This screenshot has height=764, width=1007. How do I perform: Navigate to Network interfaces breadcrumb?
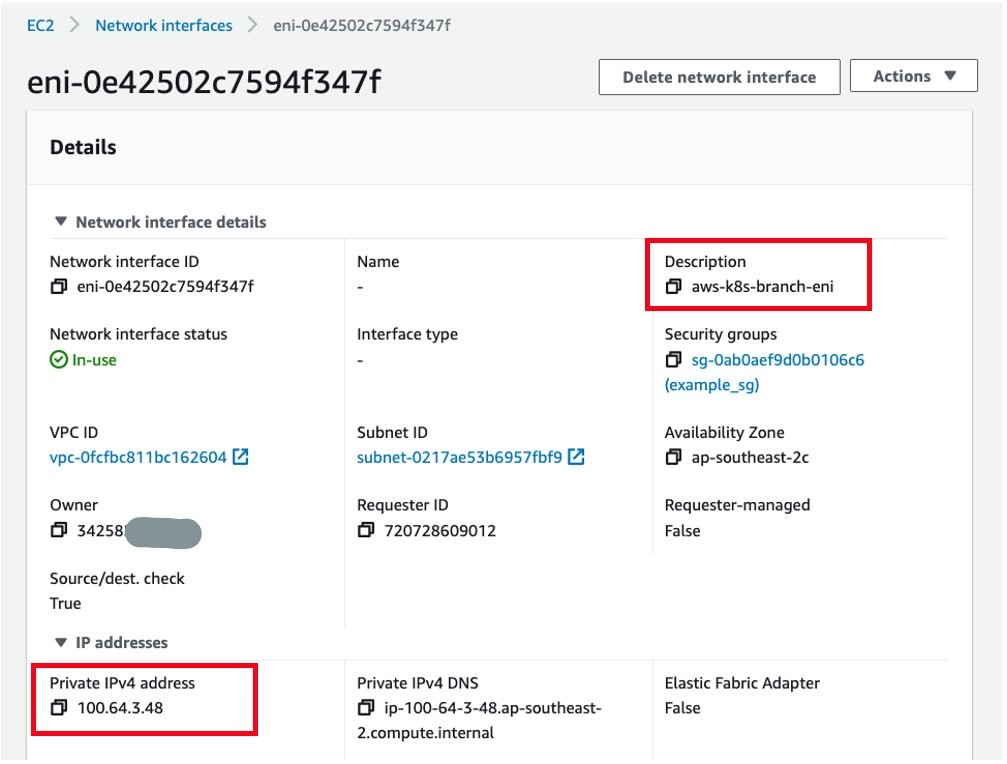click(x=164, y=26)
